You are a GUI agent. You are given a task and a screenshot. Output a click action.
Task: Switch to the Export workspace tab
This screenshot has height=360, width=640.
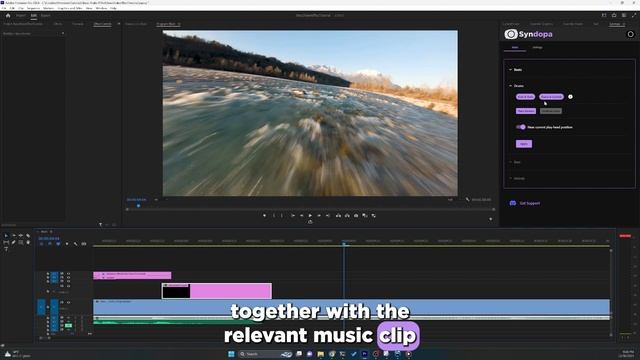[x=45, y=16]
